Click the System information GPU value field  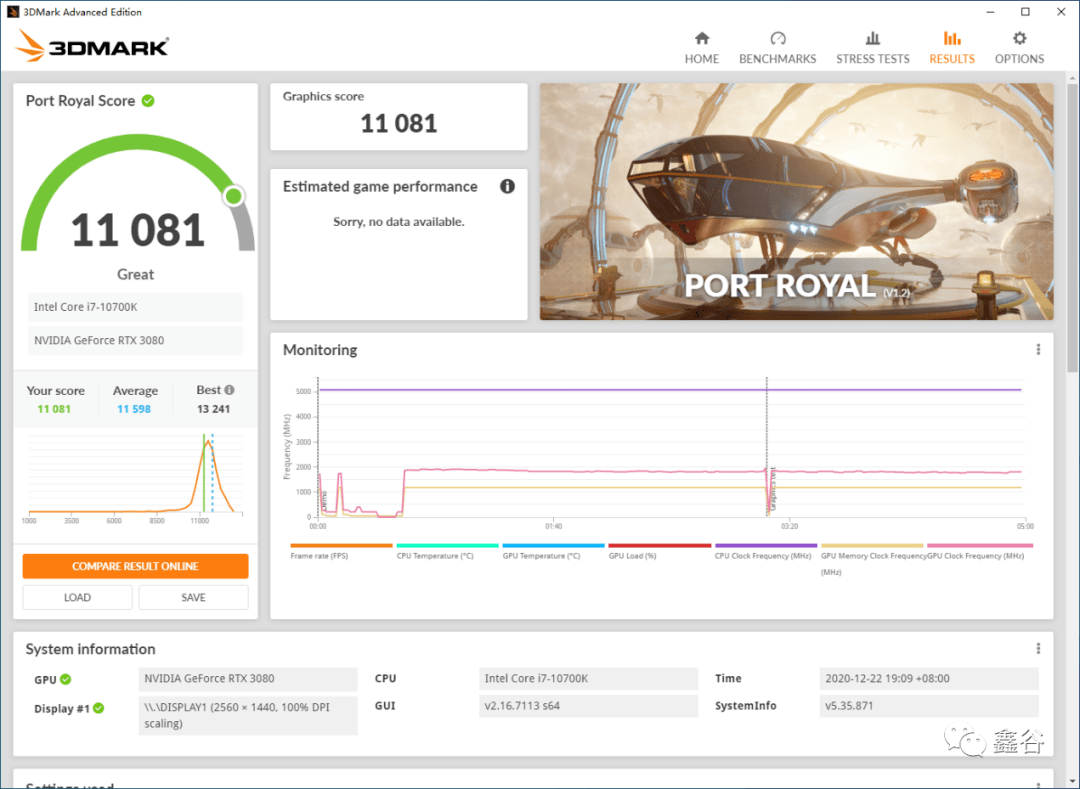pyautogui.click(x=248, y=678)
